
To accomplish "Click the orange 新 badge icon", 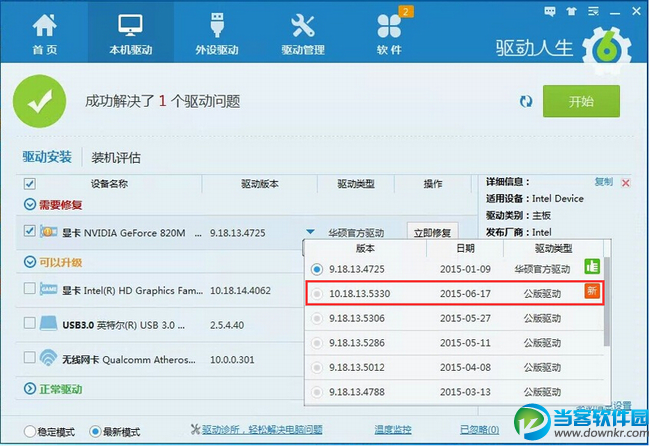I will point(592,291).
